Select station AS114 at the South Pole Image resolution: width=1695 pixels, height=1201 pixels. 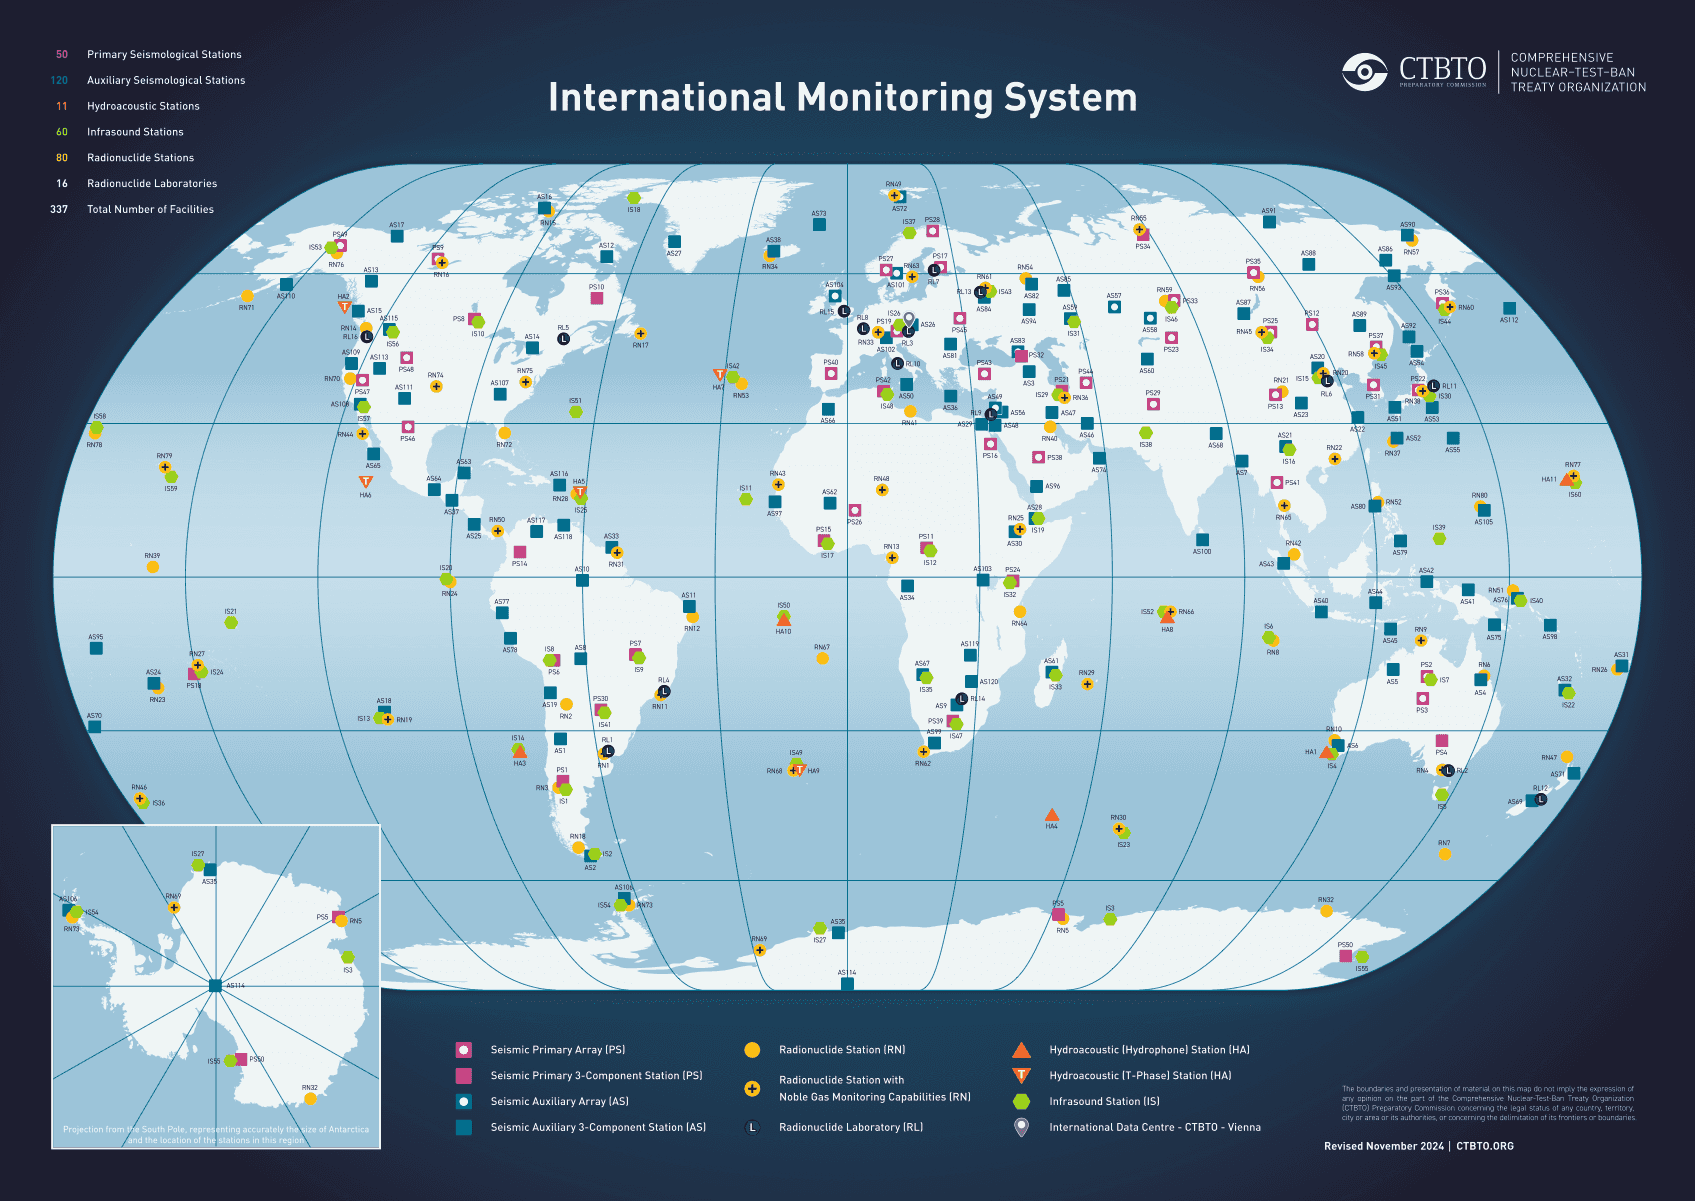point(214,984)
